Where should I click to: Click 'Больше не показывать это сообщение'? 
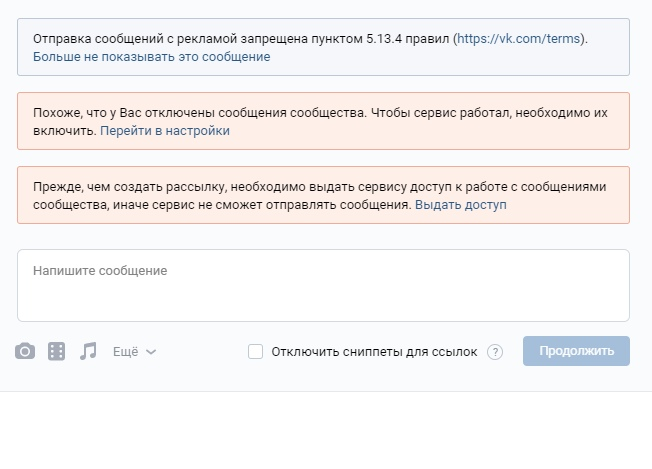click(151, 57)
